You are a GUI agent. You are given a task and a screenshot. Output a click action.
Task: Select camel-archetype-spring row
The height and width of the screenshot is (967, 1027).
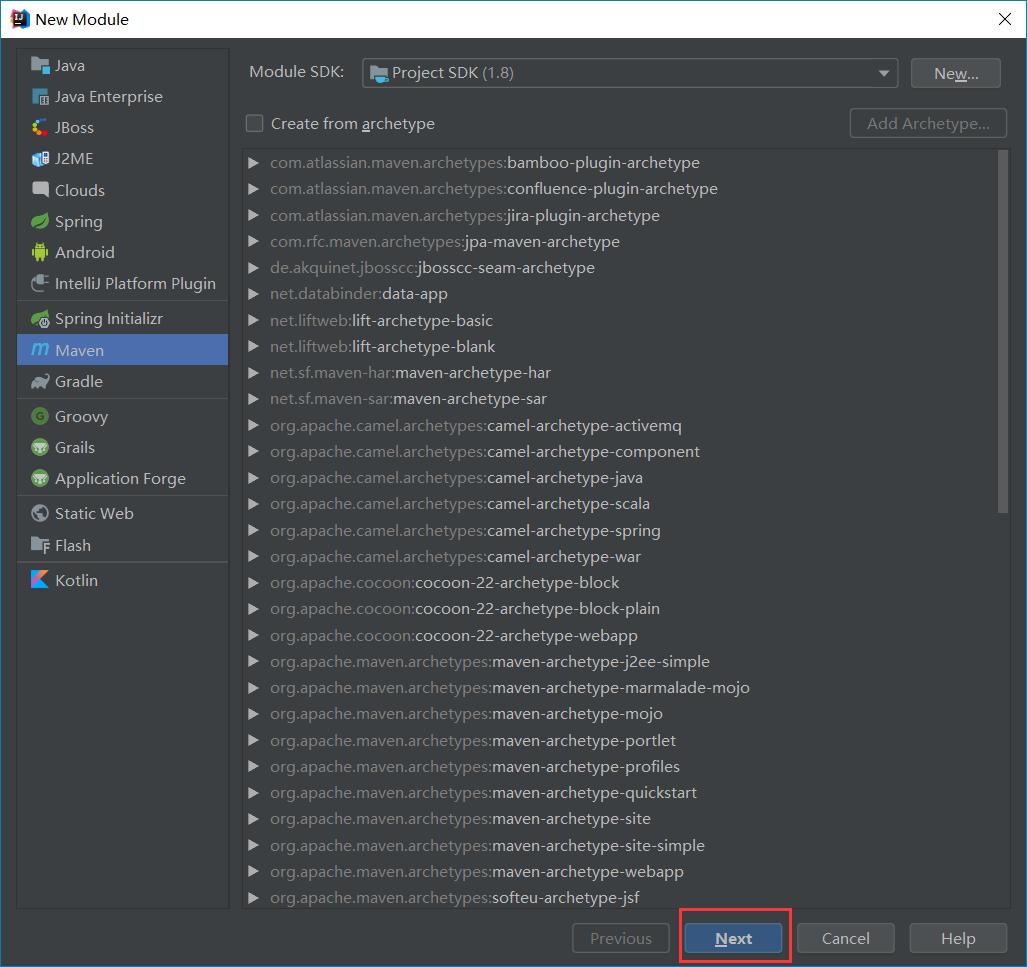(619, 531)
